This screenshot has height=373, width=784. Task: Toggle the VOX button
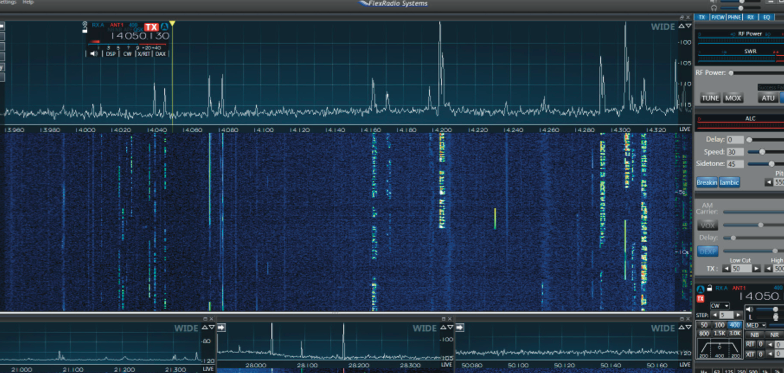708,226
